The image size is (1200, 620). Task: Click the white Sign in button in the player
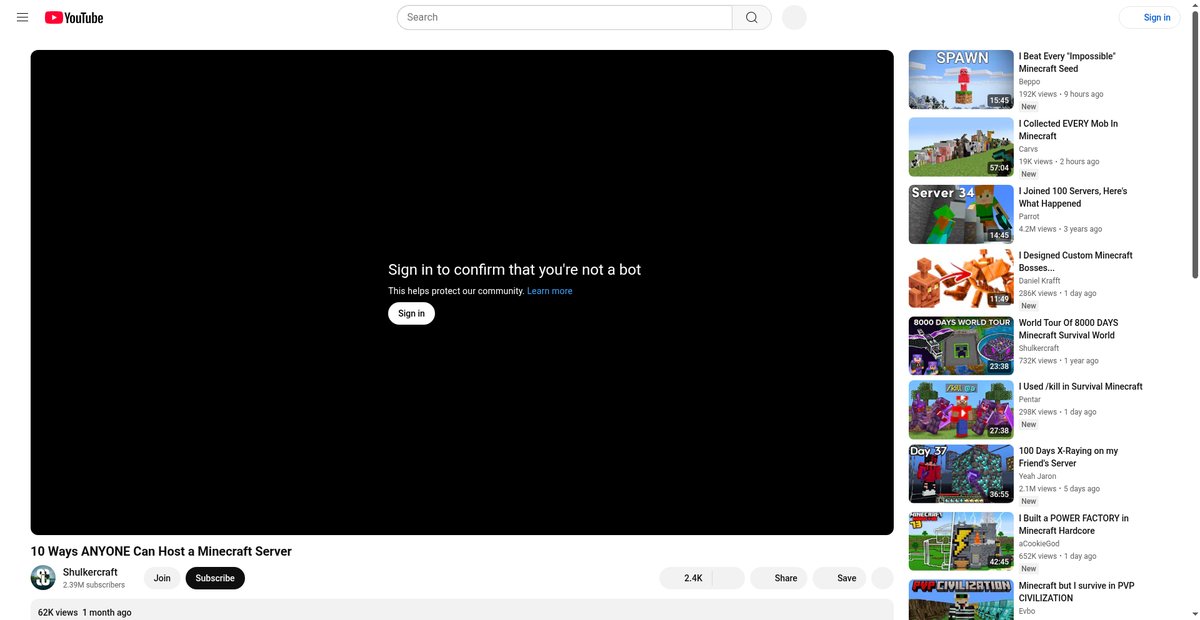coord(411,313)
